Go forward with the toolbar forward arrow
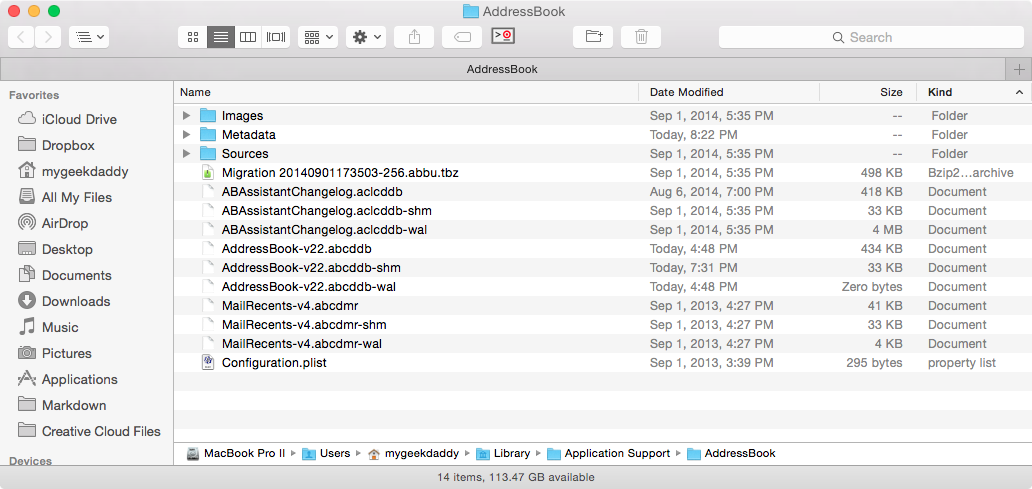The height and width of the screenshot is (489, 1032). coord(48,37)
